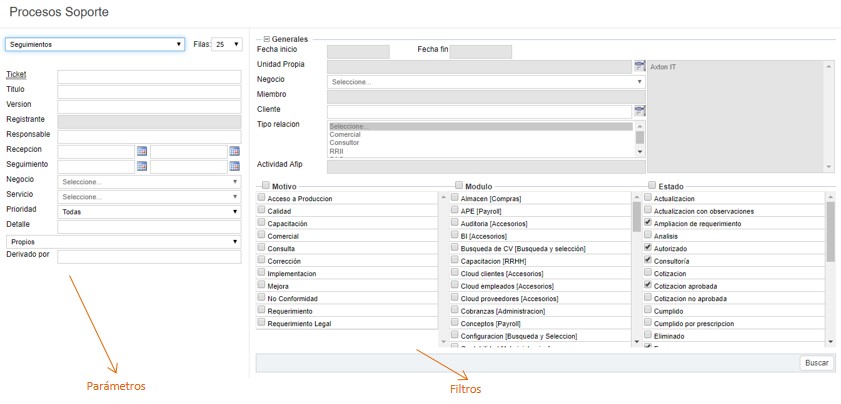Open the second Seguimiento date calendar icon

[234, 166]
